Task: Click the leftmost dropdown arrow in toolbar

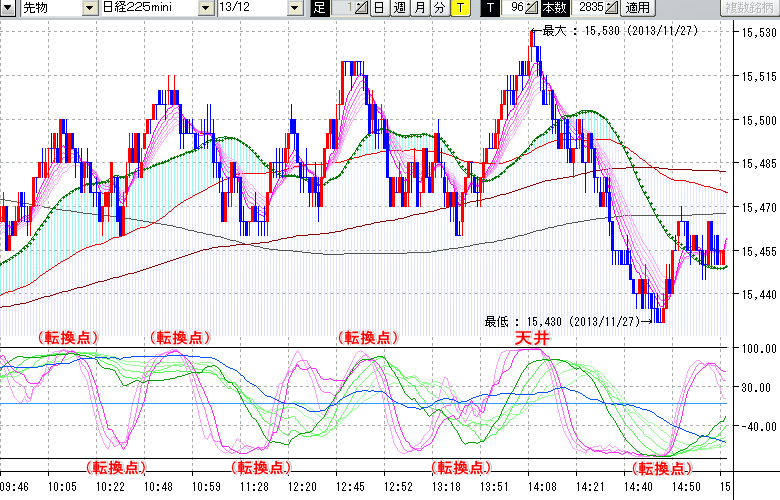Action: [8, 8]
